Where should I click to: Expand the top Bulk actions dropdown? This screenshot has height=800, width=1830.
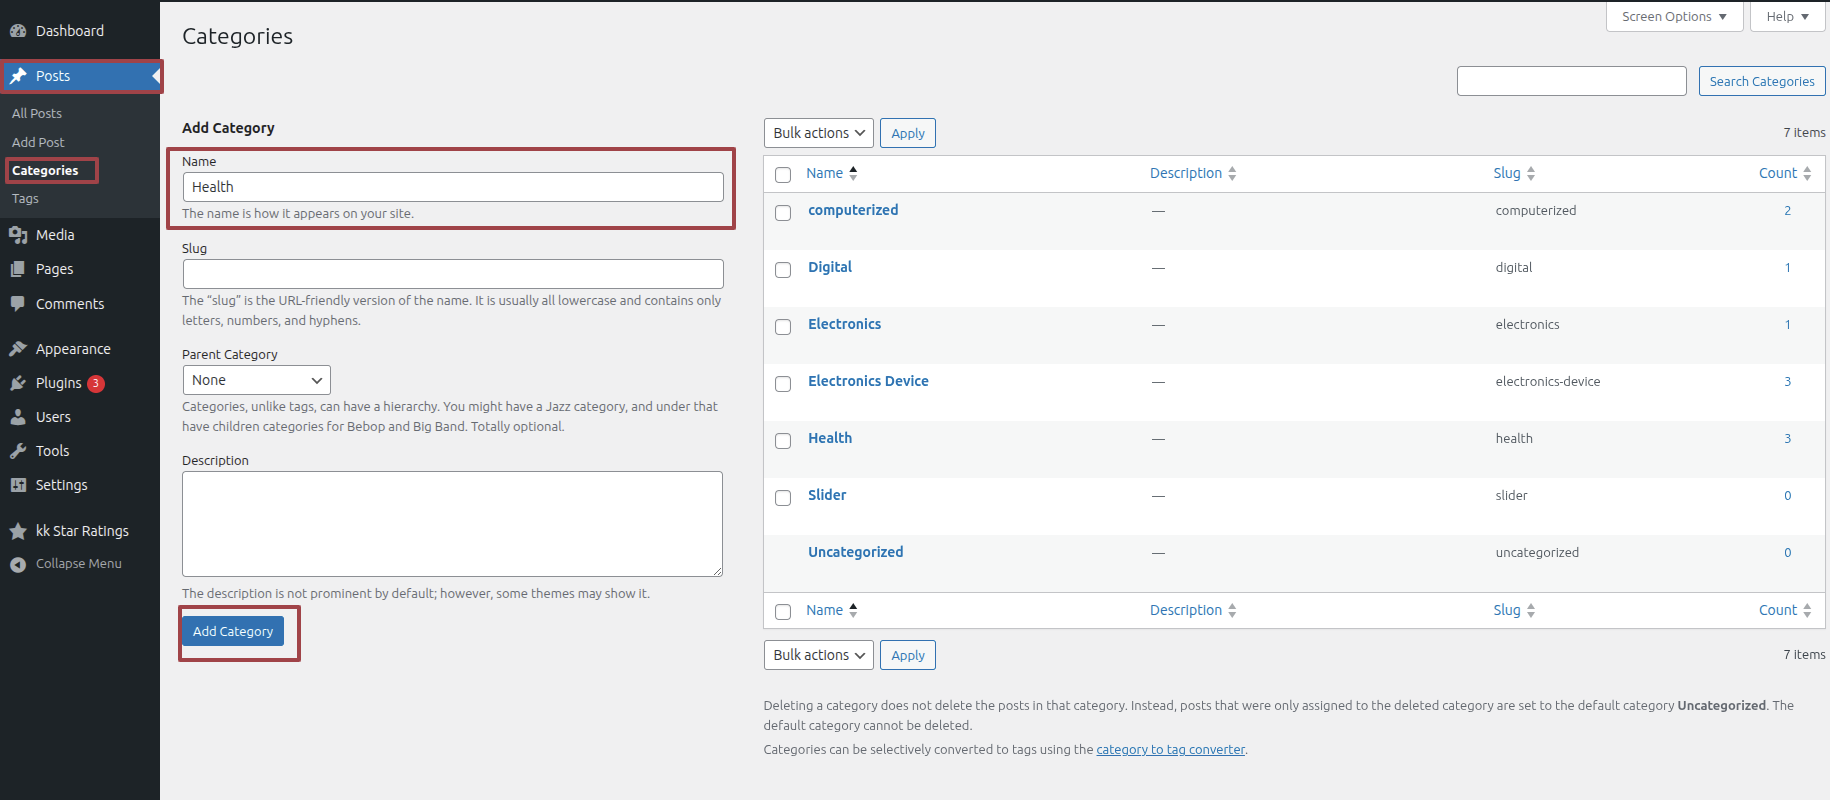[x=818, y=133]
